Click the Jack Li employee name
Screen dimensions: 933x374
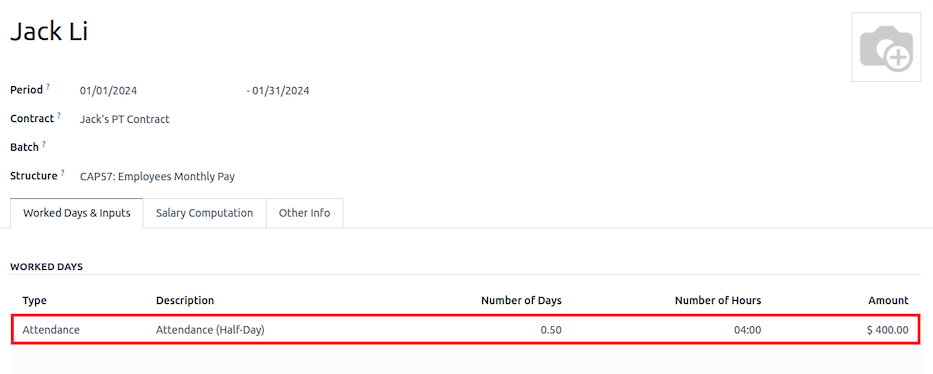coord(49,31)
